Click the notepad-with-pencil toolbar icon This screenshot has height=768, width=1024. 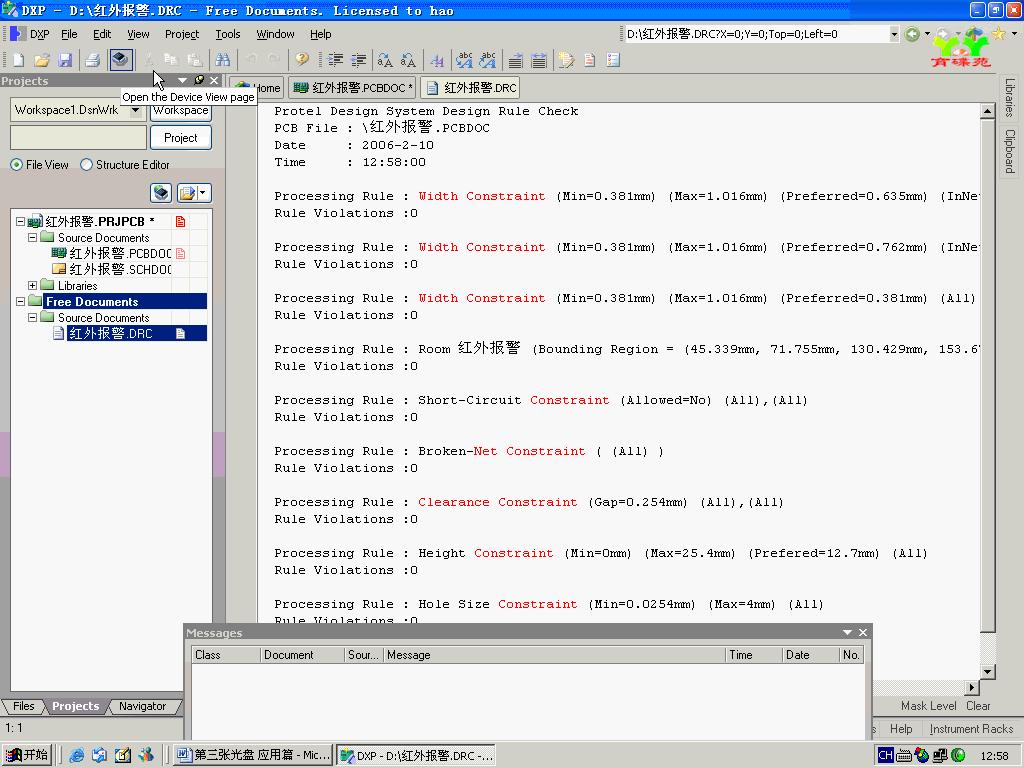(566, 60)
